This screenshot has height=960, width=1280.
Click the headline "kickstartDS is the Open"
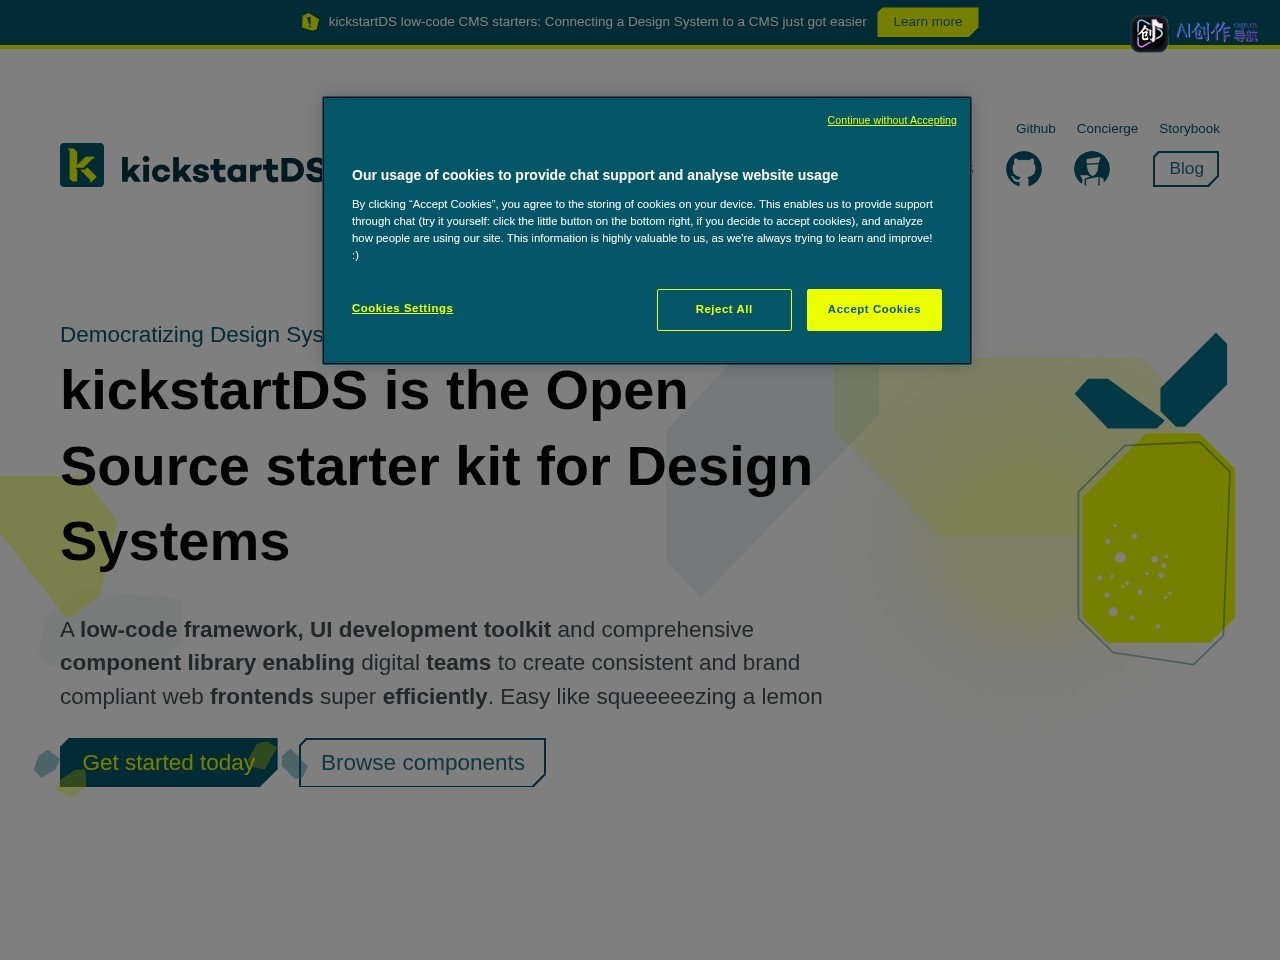pyautogui.click(x=374, y=390)
